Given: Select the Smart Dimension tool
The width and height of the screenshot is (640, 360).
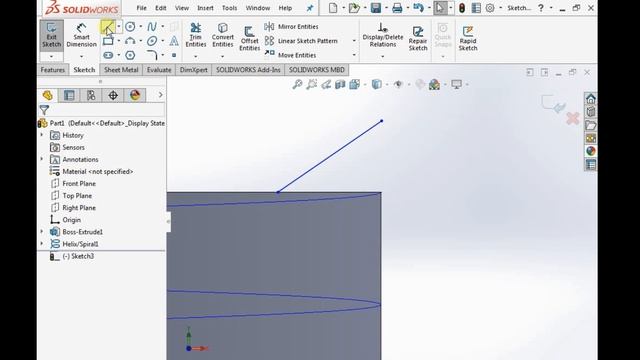Looking at the screenshot, I should click(x=81, y=35).
